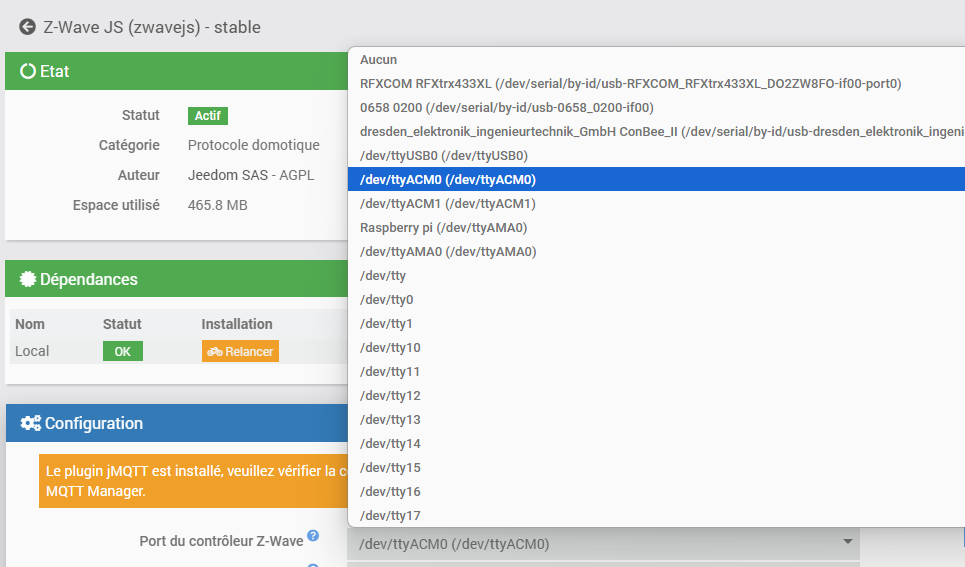Open the Port du contrôleur Z-Wave dropdown
Image resolution: width=965 pixels, height=567 pixels.
coord(603,544)
